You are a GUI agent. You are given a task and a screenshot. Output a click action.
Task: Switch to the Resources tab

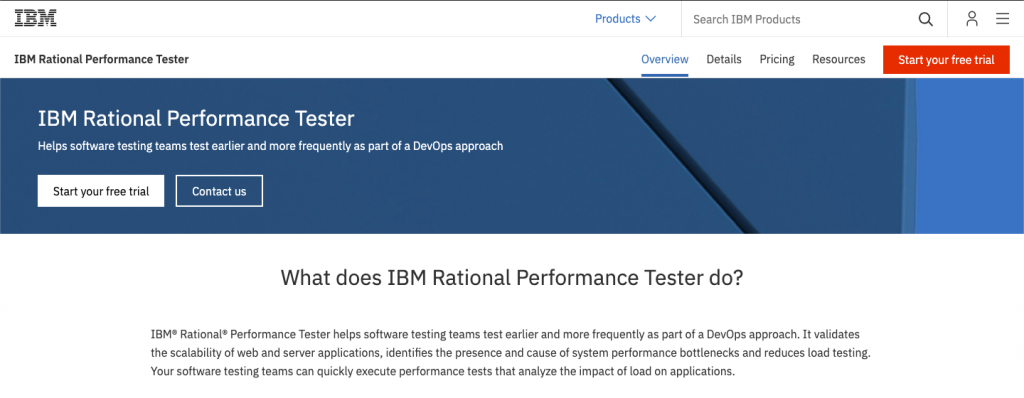click(839, 59)
